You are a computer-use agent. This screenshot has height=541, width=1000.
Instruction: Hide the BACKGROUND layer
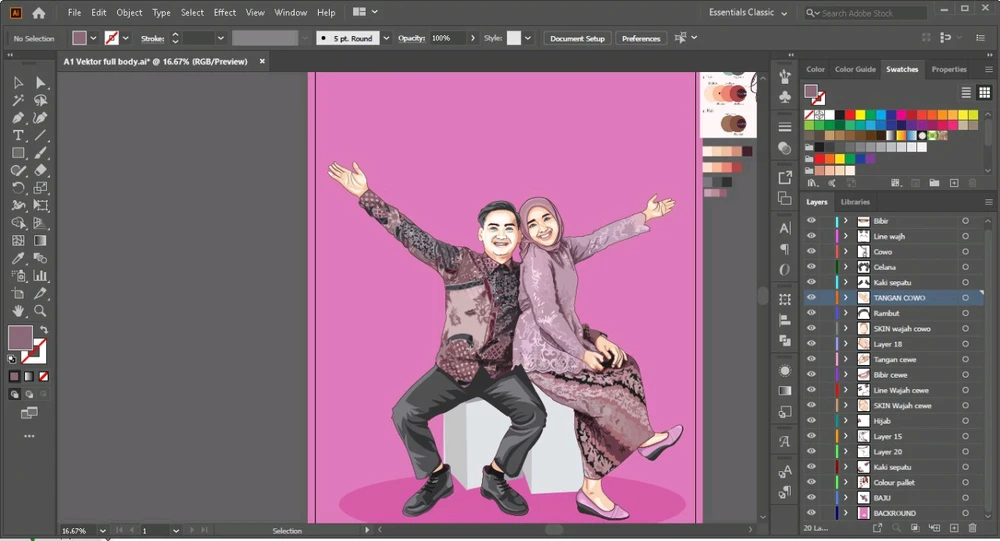coord(811,513)
